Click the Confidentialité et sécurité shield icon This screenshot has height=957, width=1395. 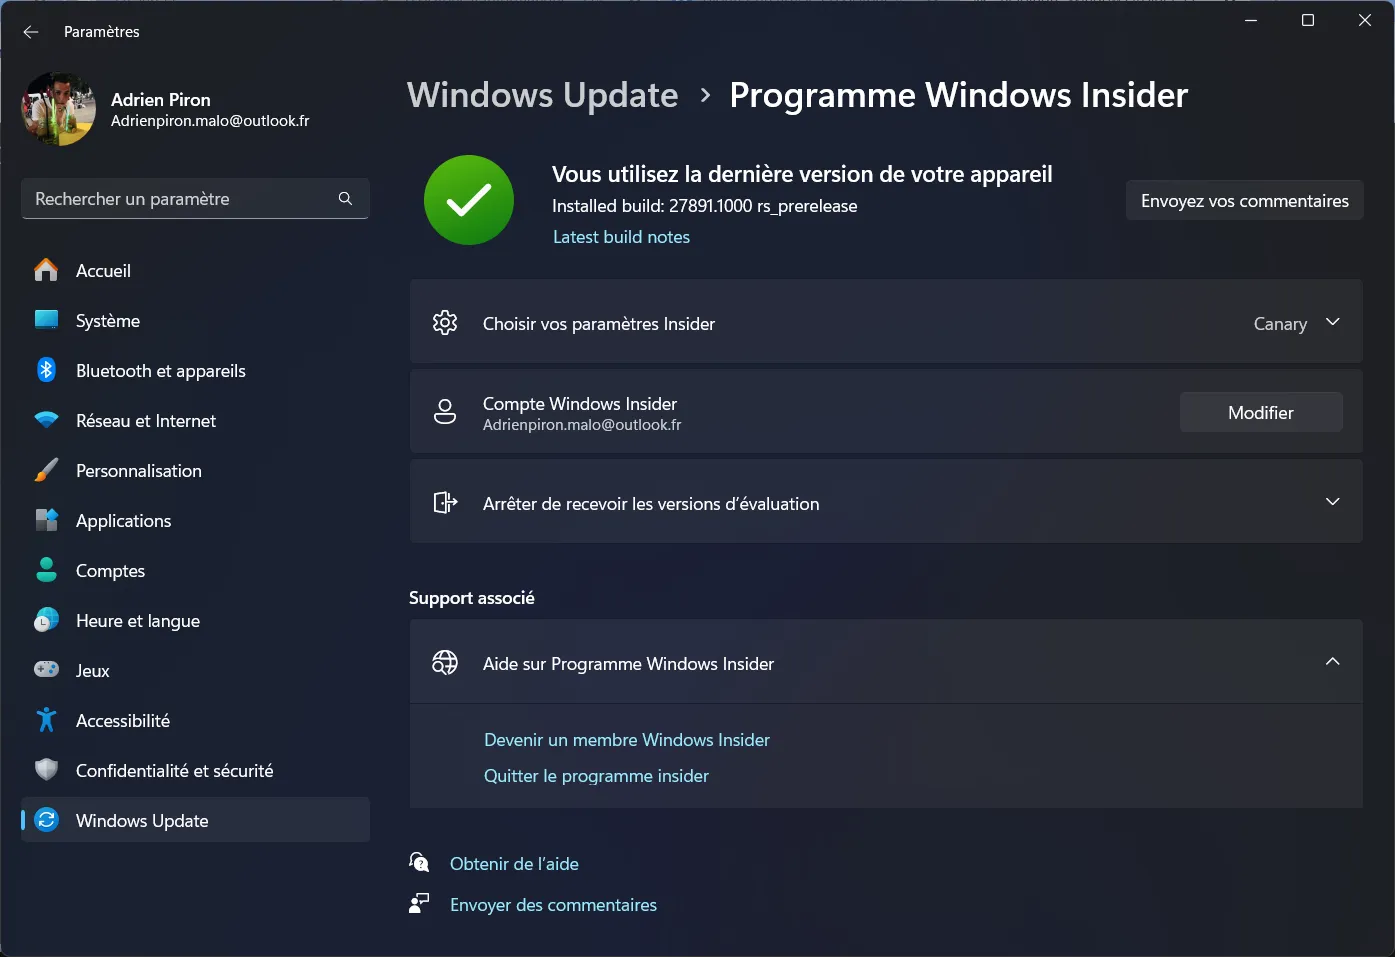46,770
